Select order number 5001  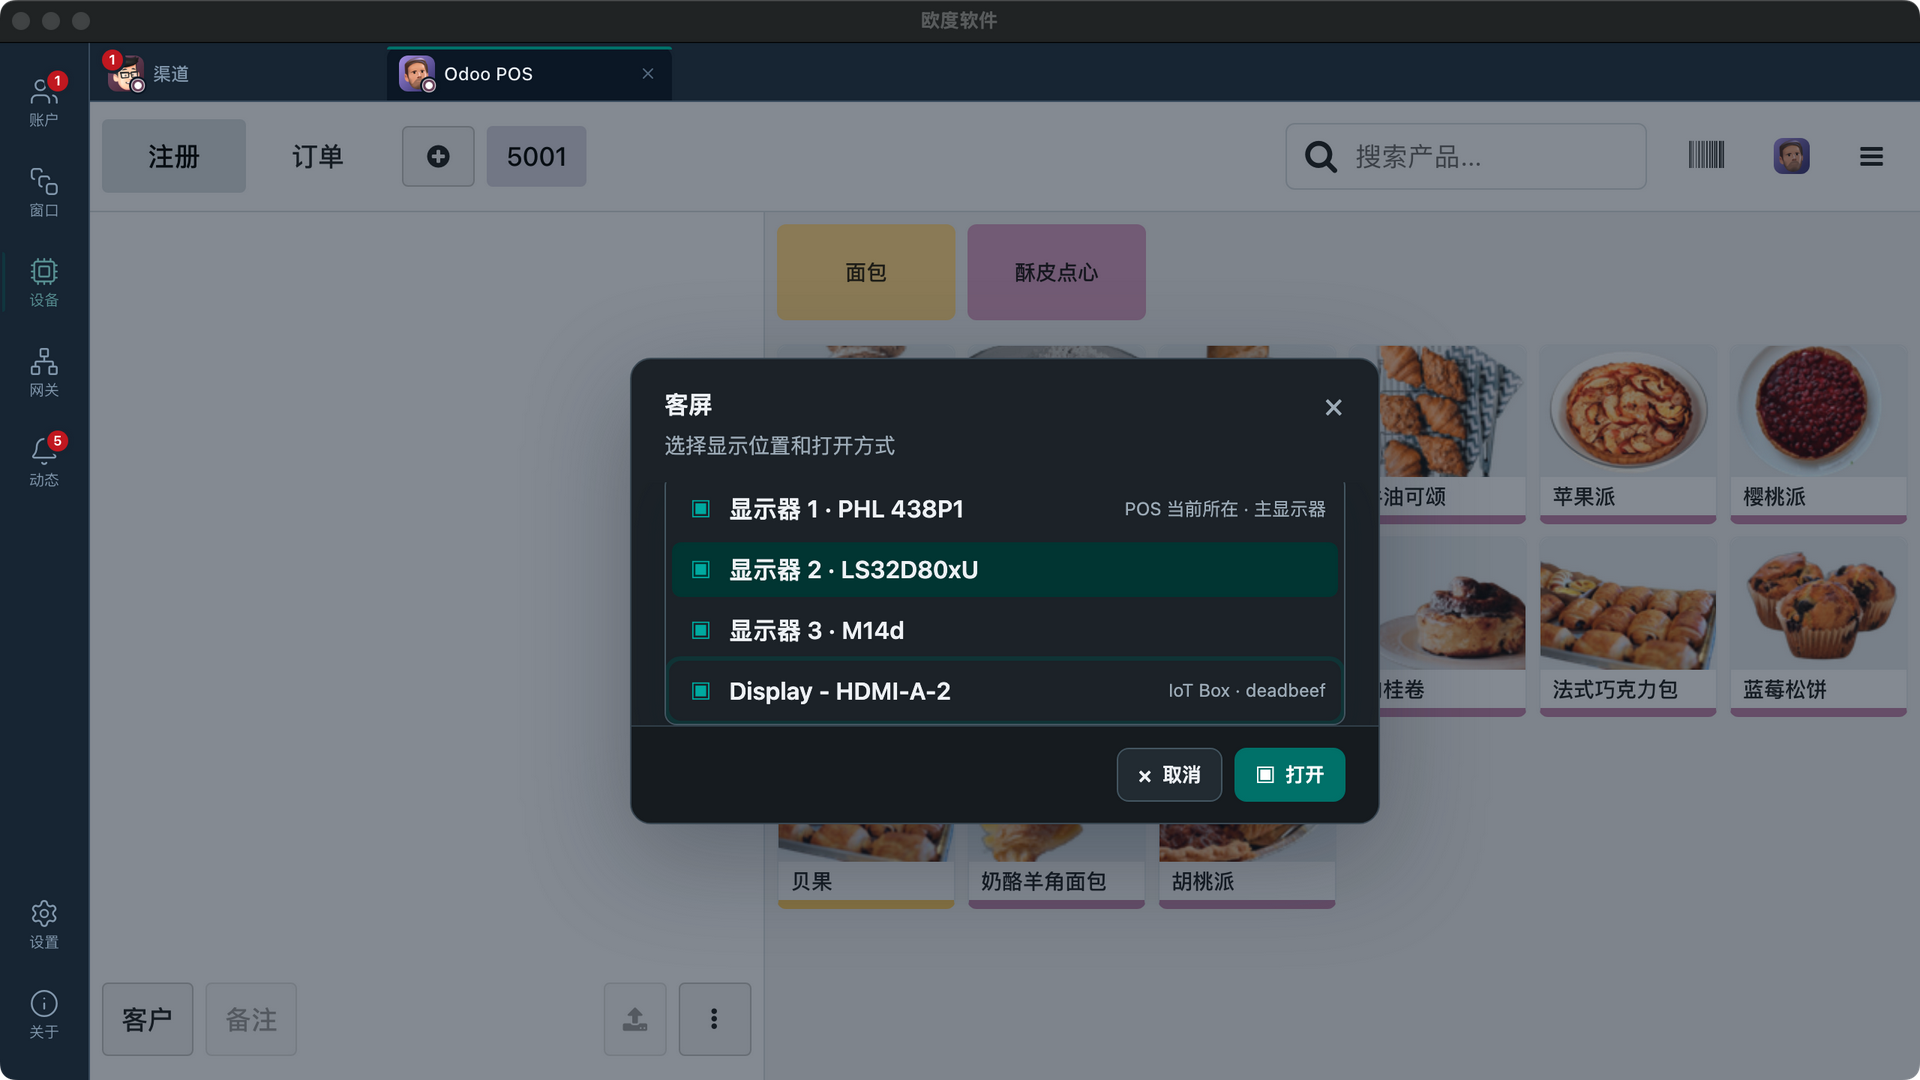536,156
